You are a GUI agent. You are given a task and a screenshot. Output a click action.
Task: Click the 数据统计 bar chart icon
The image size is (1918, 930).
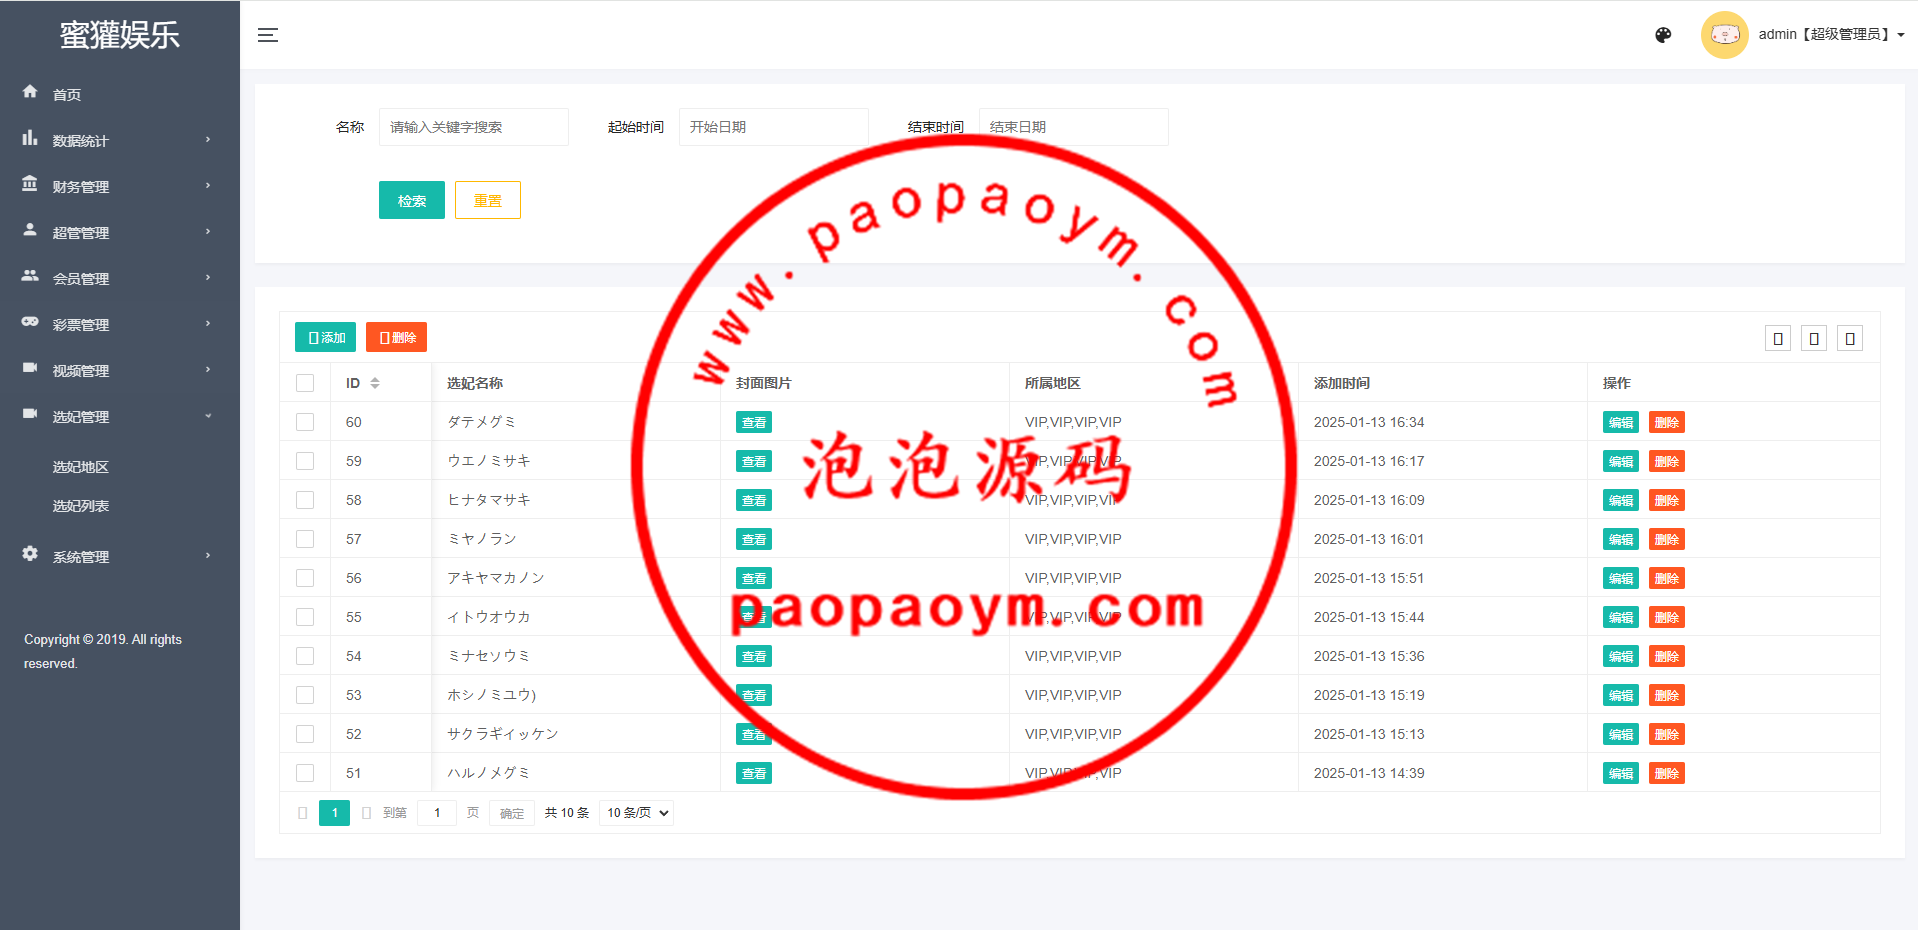click(x=30, y=138)
